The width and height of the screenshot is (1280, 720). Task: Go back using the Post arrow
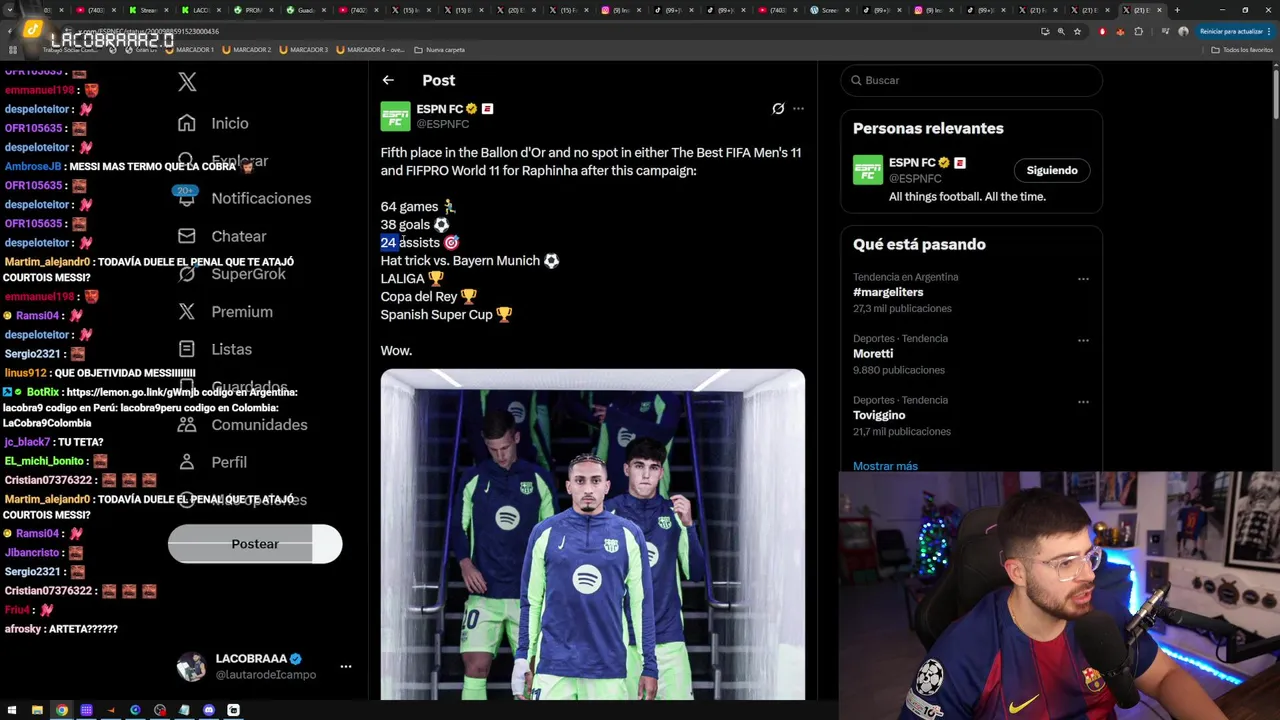(388, 80)
